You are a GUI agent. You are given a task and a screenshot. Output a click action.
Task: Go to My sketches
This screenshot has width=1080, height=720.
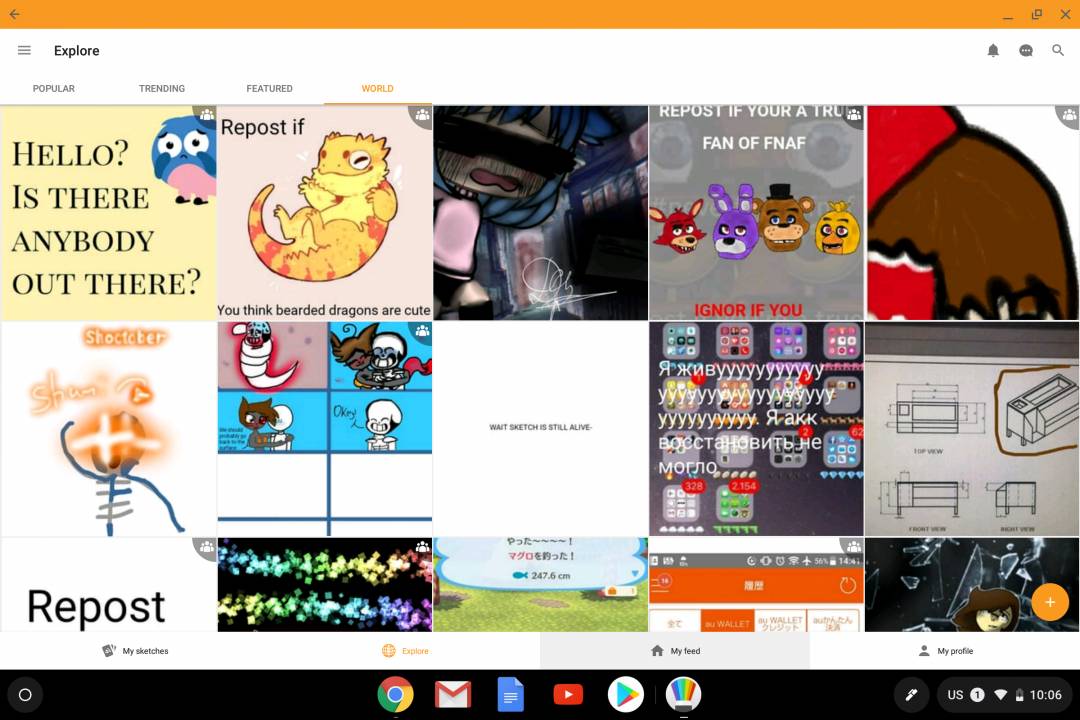pos(135,651)
